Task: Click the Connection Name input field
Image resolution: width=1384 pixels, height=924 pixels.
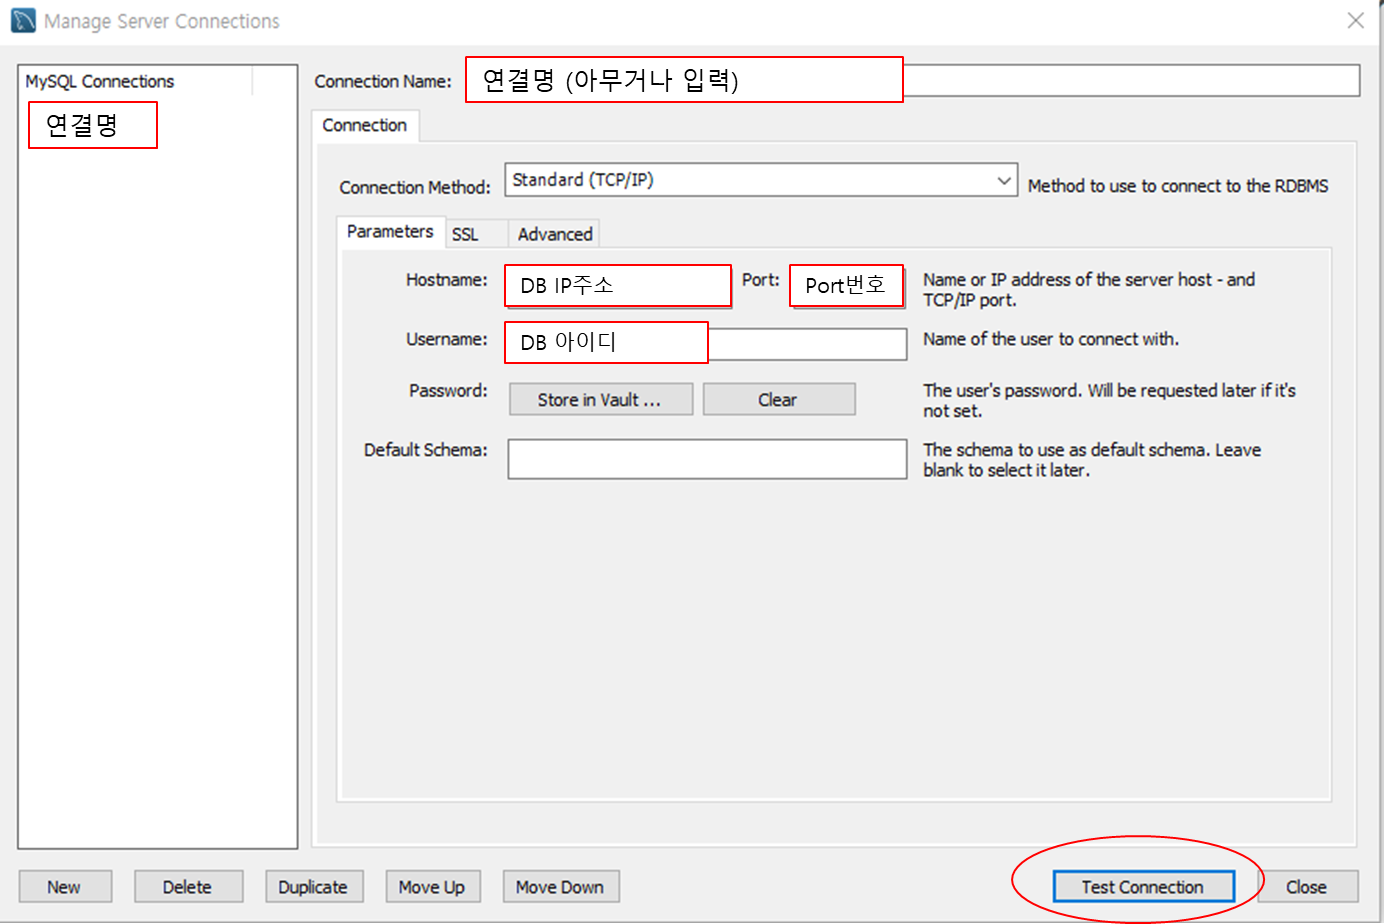Action: click(x=912, y=81)
